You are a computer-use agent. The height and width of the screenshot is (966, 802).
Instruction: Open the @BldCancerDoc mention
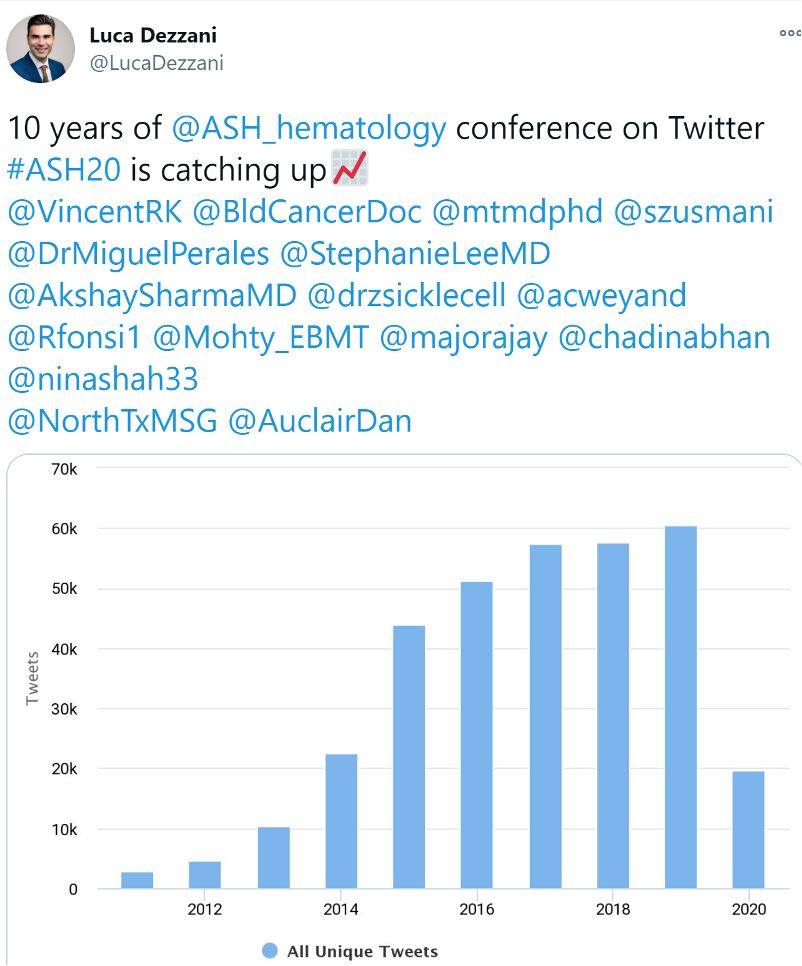click(x=307, y=211)
